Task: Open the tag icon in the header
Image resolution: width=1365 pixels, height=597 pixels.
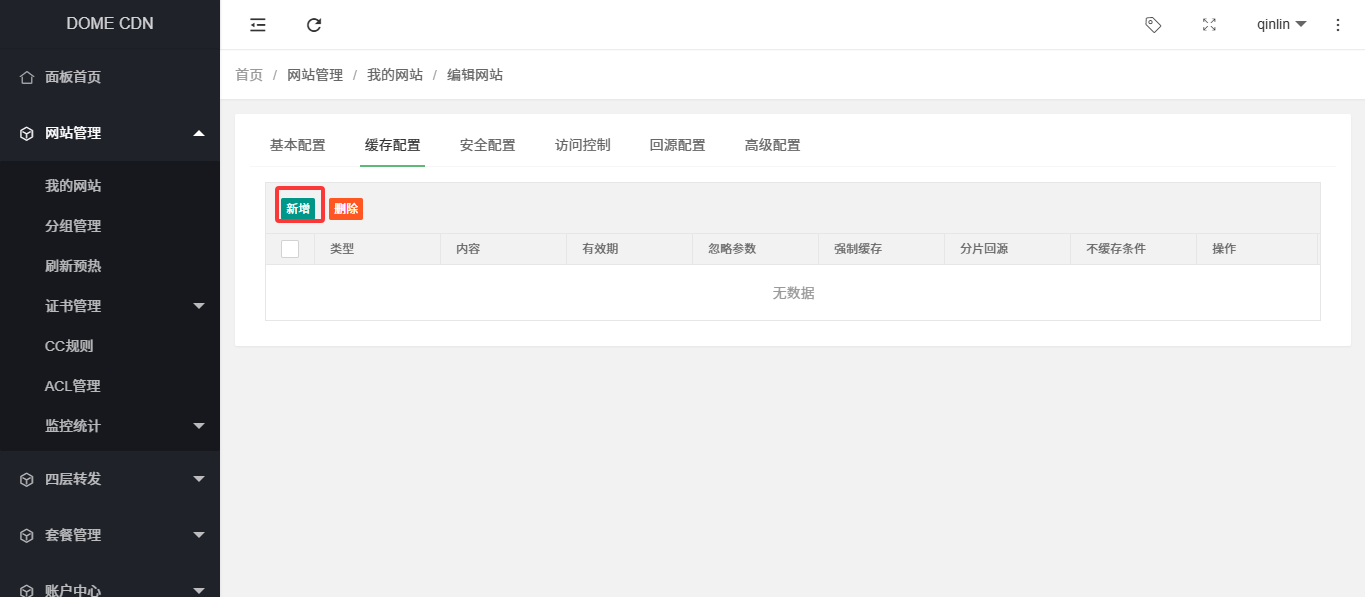Action: click(x=1153, y=25)
